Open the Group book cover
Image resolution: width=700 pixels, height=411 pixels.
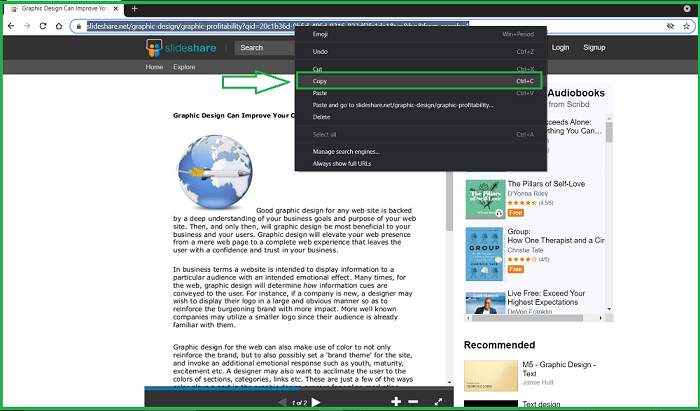point(484,254)
